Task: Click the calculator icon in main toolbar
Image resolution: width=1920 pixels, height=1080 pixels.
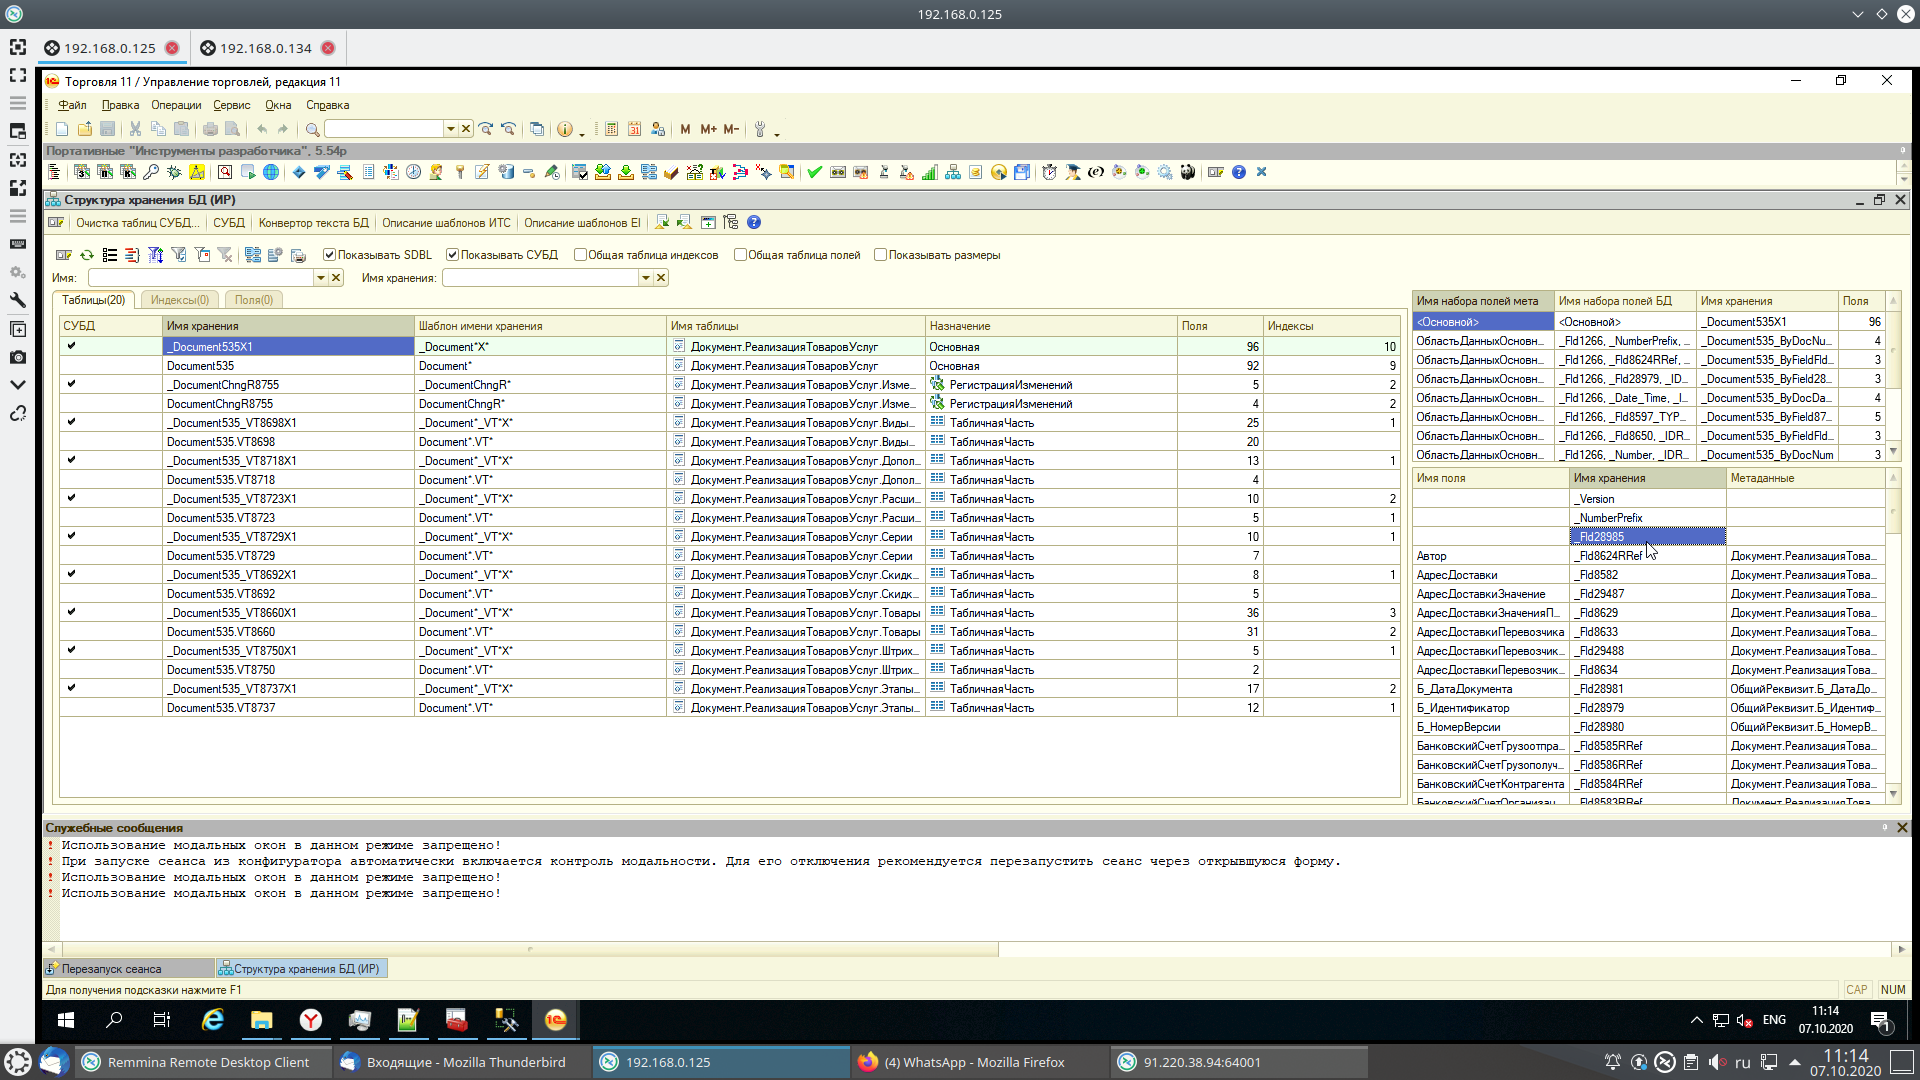Action: [611, 129]
